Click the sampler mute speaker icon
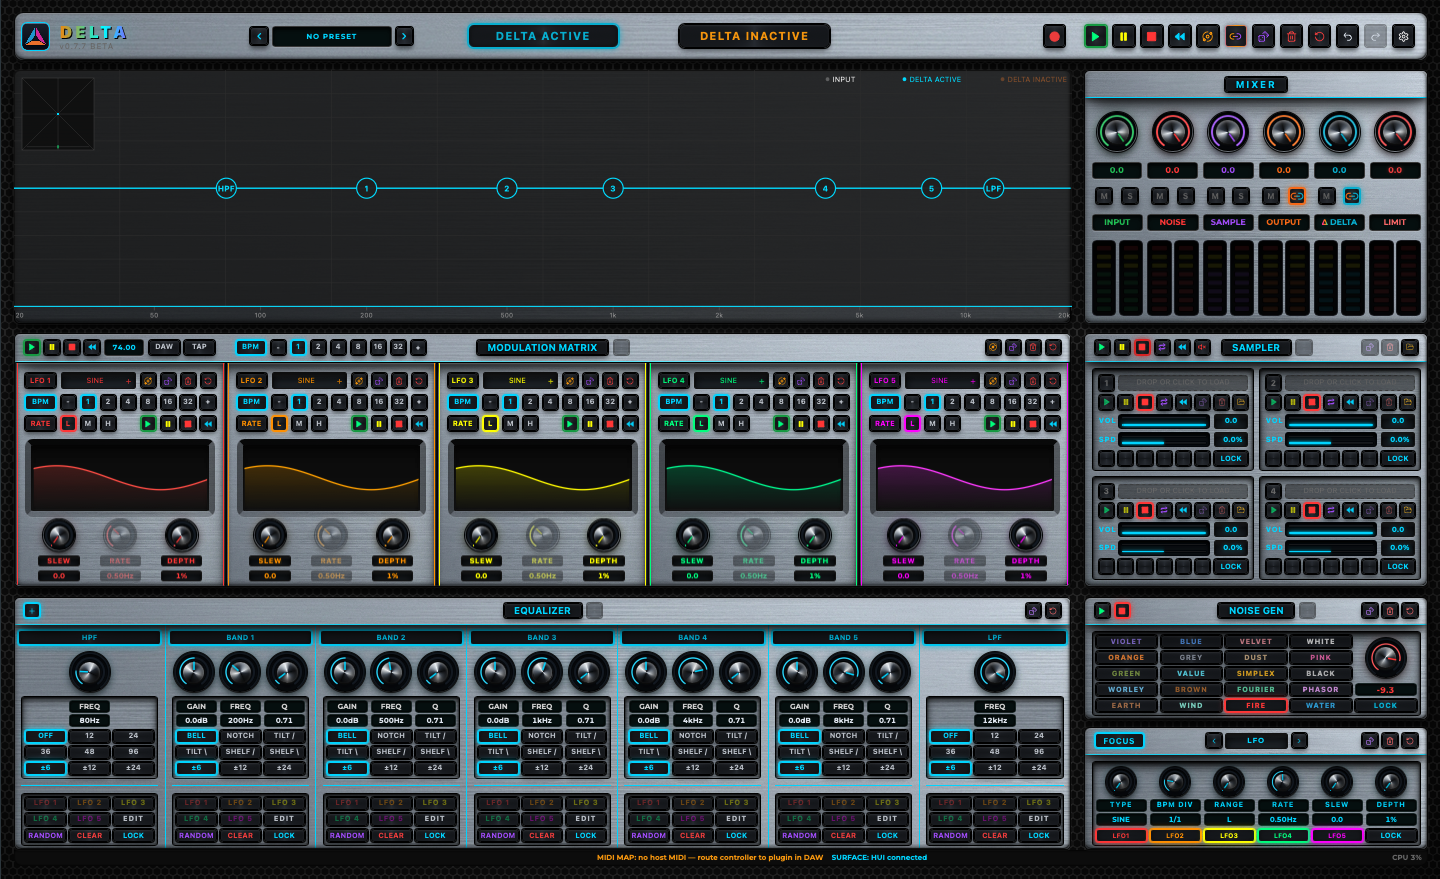 click(1202, 347)
